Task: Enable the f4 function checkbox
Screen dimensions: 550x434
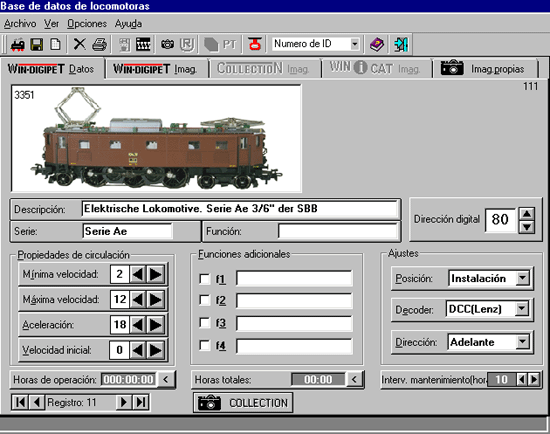Action: [204, 345]
